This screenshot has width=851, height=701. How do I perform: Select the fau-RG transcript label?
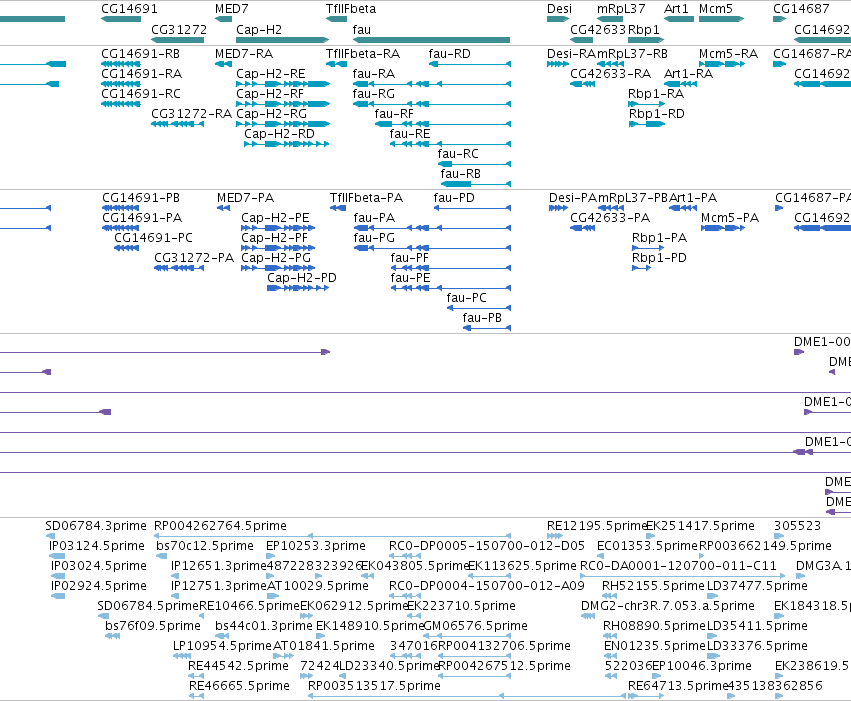click(x=374, y=94)
